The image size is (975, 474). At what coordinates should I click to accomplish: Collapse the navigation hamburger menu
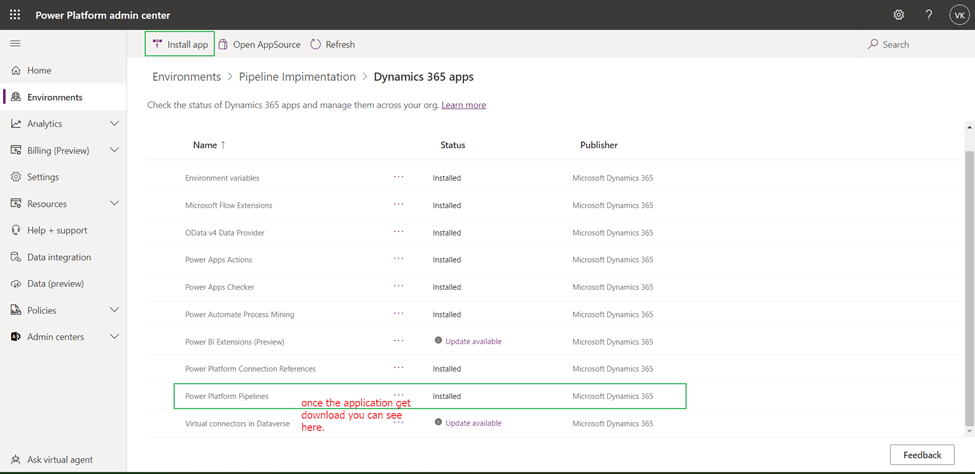(x=15, y=44)
